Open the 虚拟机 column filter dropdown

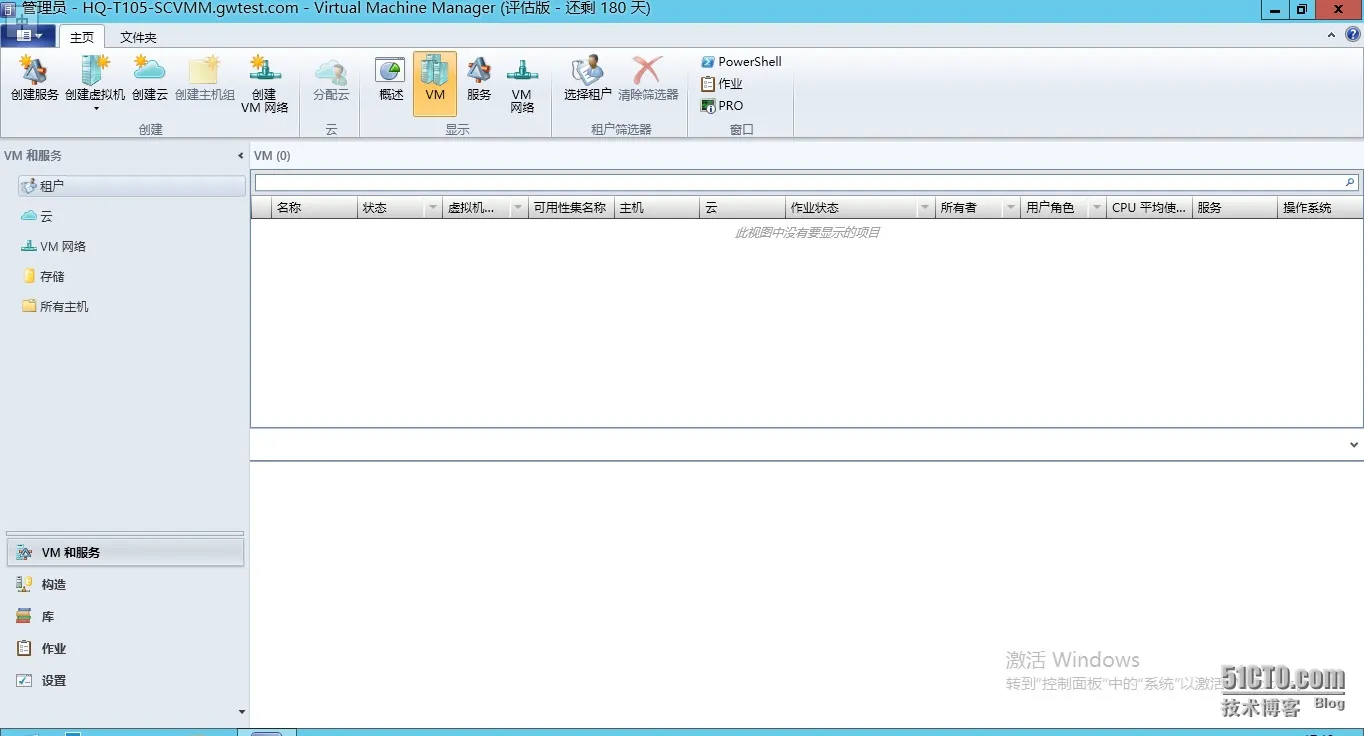[x=518, y=208]
